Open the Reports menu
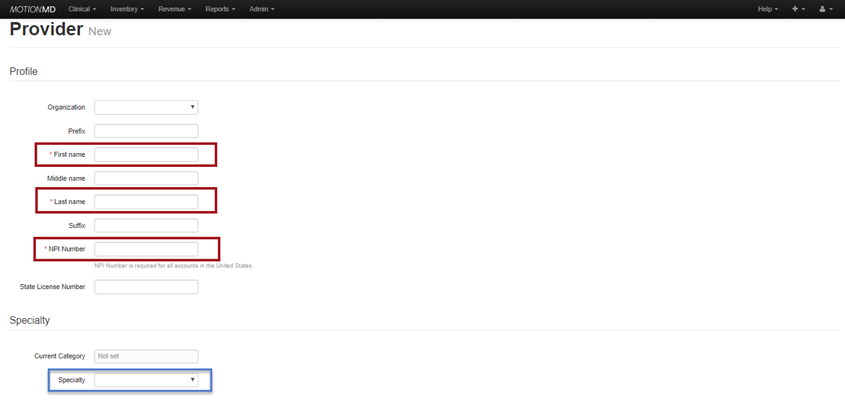The width and height of the screenshot is (845, 405). point(220,9)
